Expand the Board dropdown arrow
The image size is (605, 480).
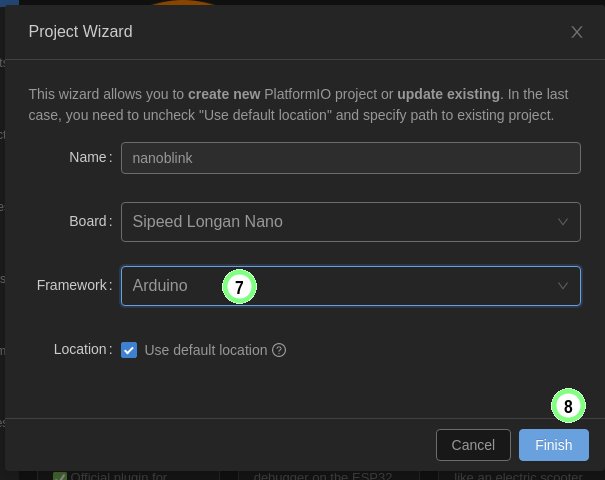tap(563, 221)
